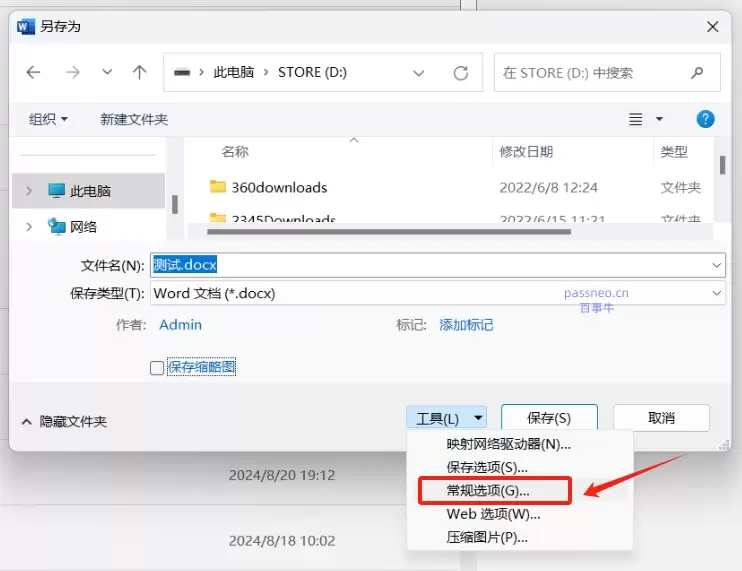The width and height of the screenshot is (742, 571).
Task: Enable the 保存缩略图 checkbox
Action: click(157, 368)
